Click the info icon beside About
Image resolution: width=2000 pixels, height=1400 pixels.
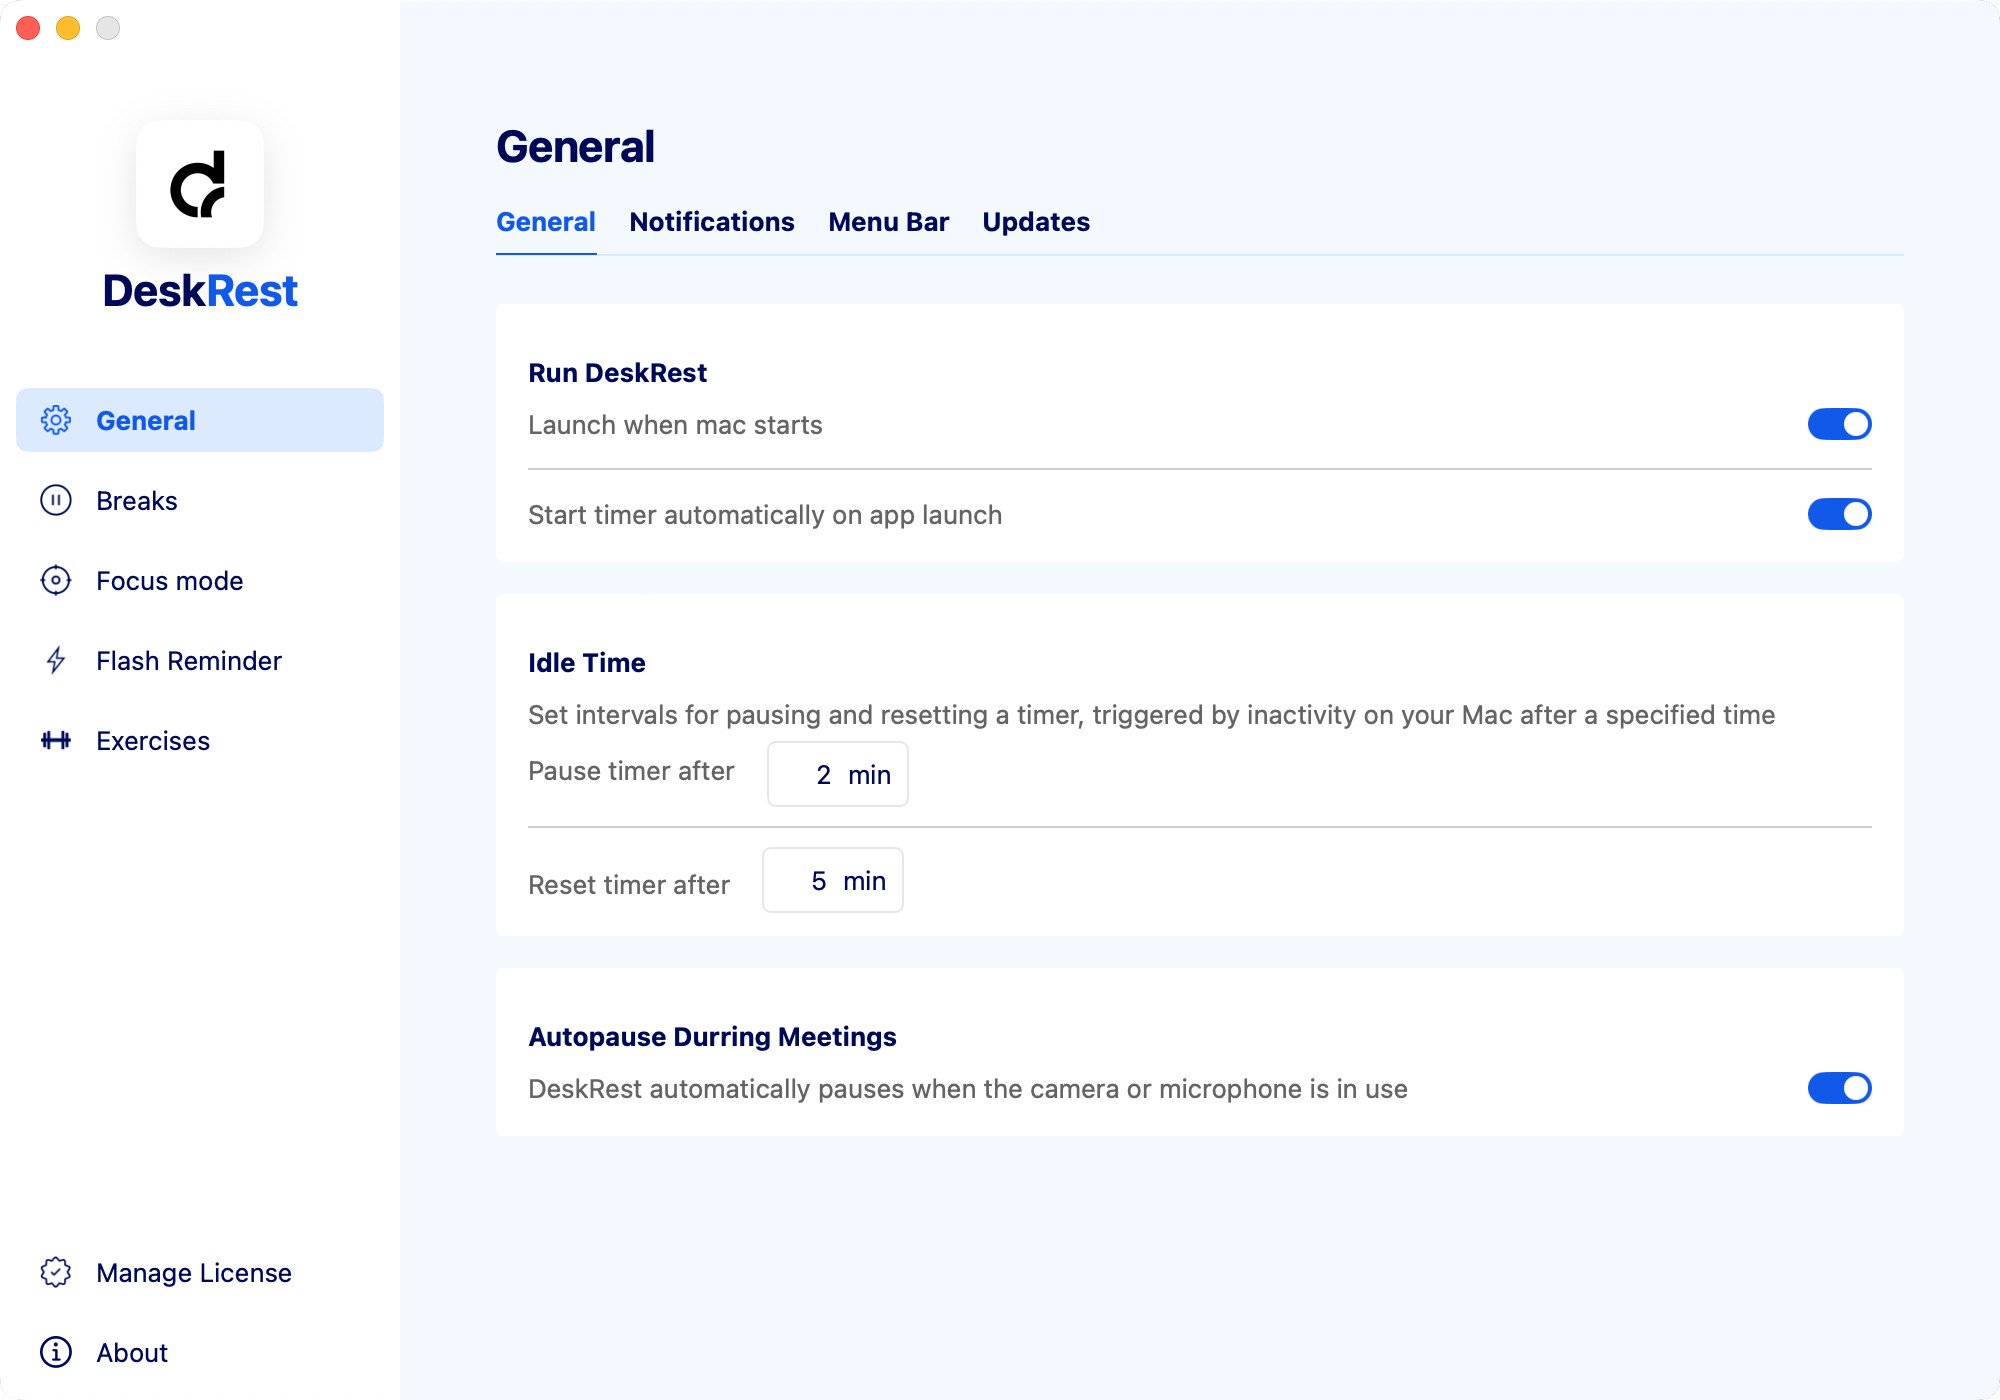coord(56,1352)
